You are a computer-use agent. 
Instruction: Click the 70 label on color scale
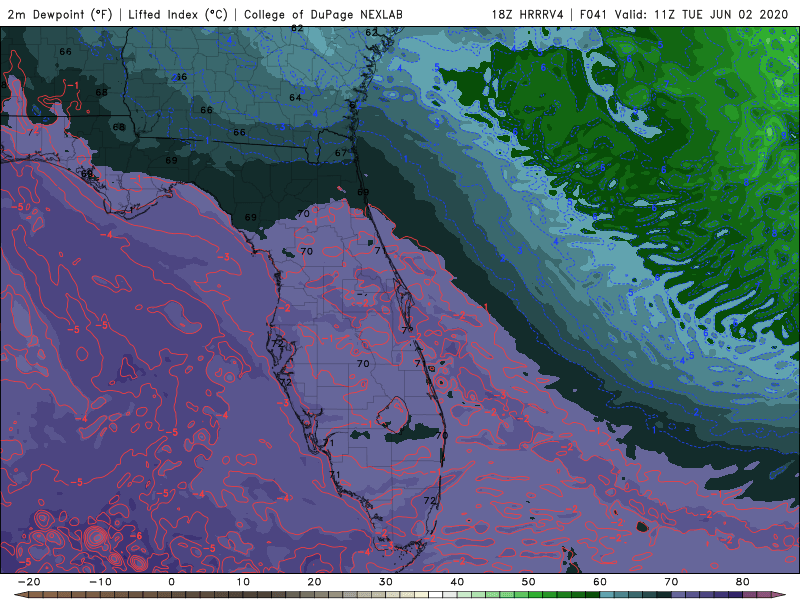coord(671,582)
